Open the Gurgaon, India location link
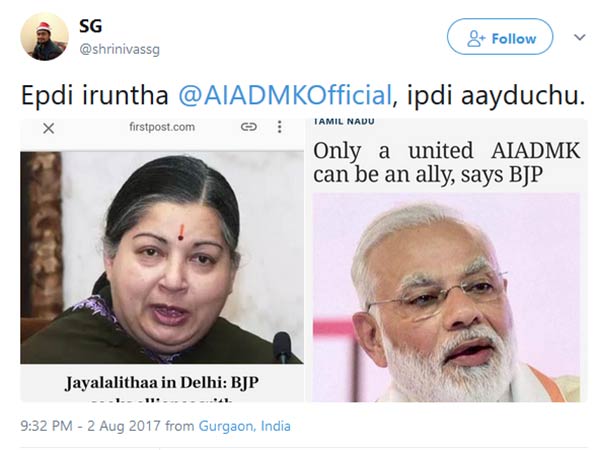 [x=245, y=426]
